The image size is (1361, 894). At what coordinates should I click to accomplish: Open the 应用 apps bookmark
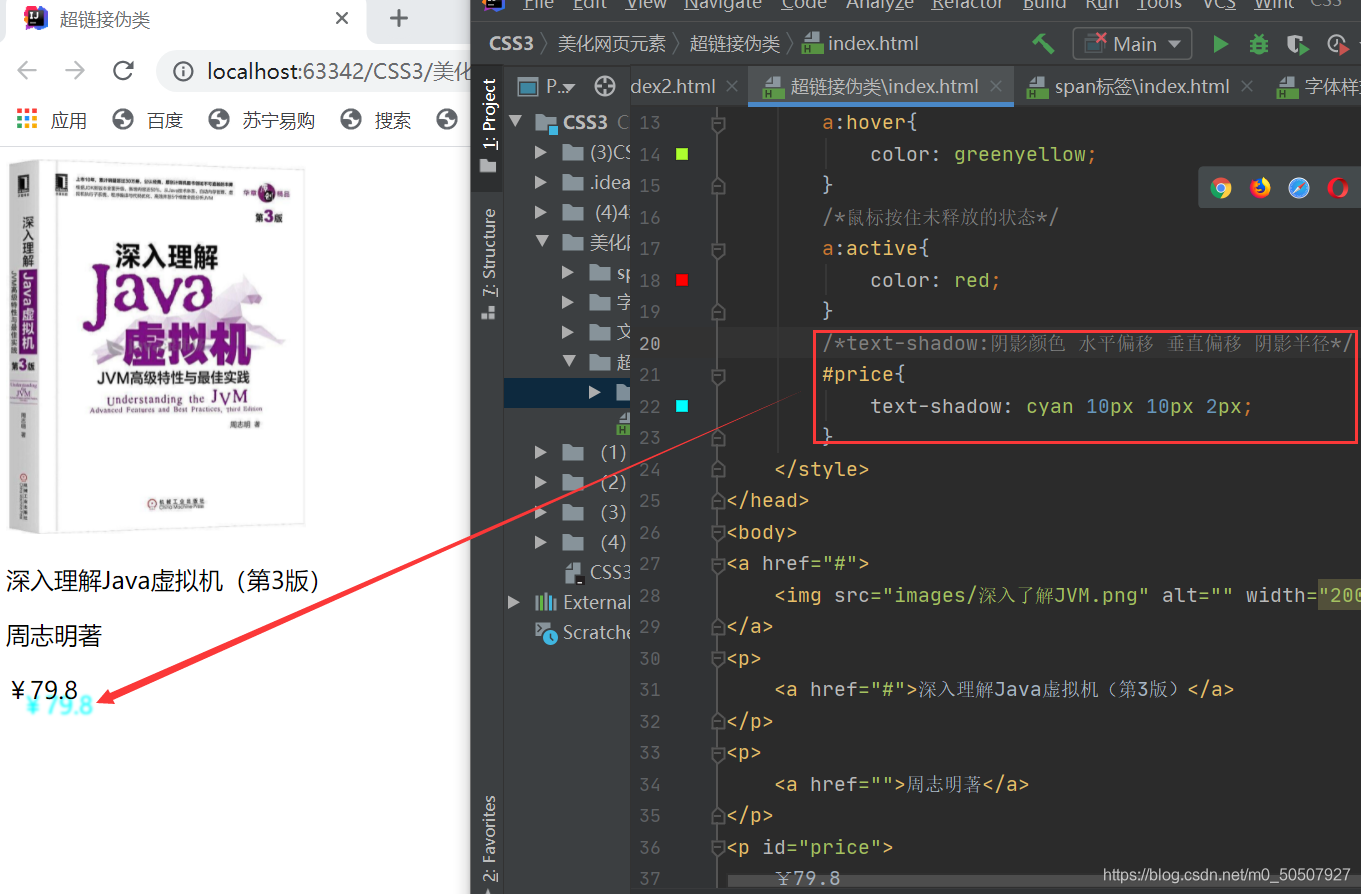(x=52, y=120)
